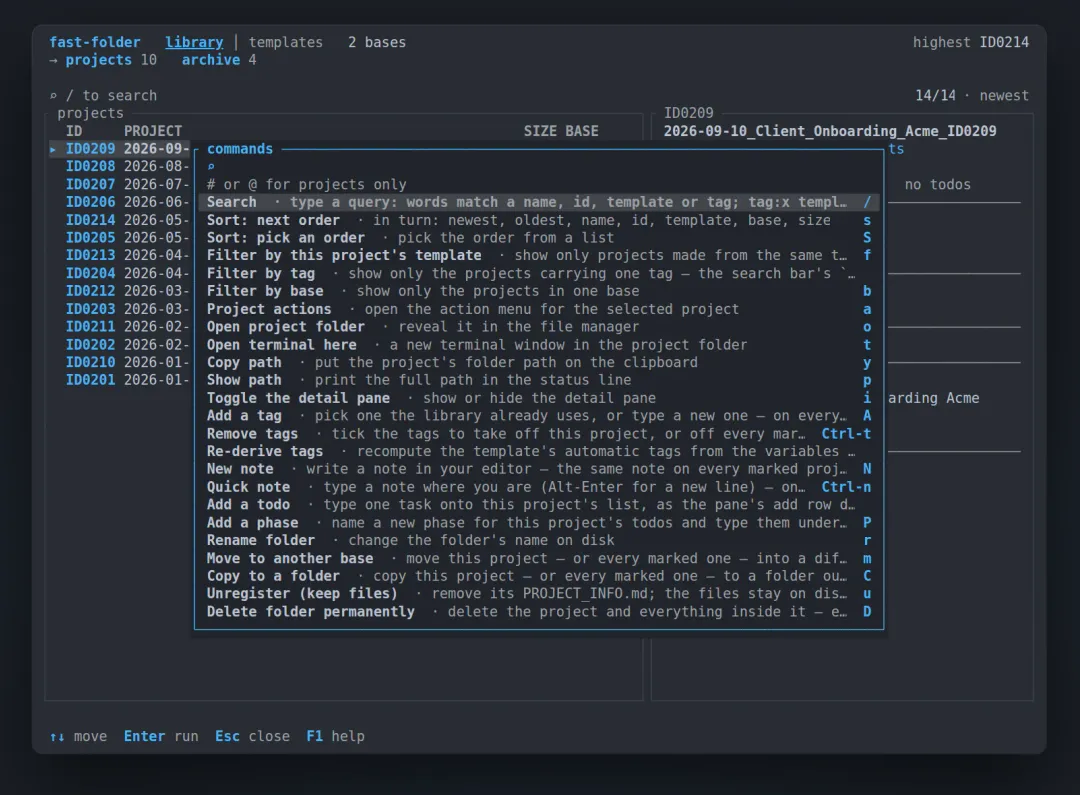This screenshot has width=1080, height=795.
Task: Click the PROJECT column header
Action: pyautogui.click(x=153, y=131)
